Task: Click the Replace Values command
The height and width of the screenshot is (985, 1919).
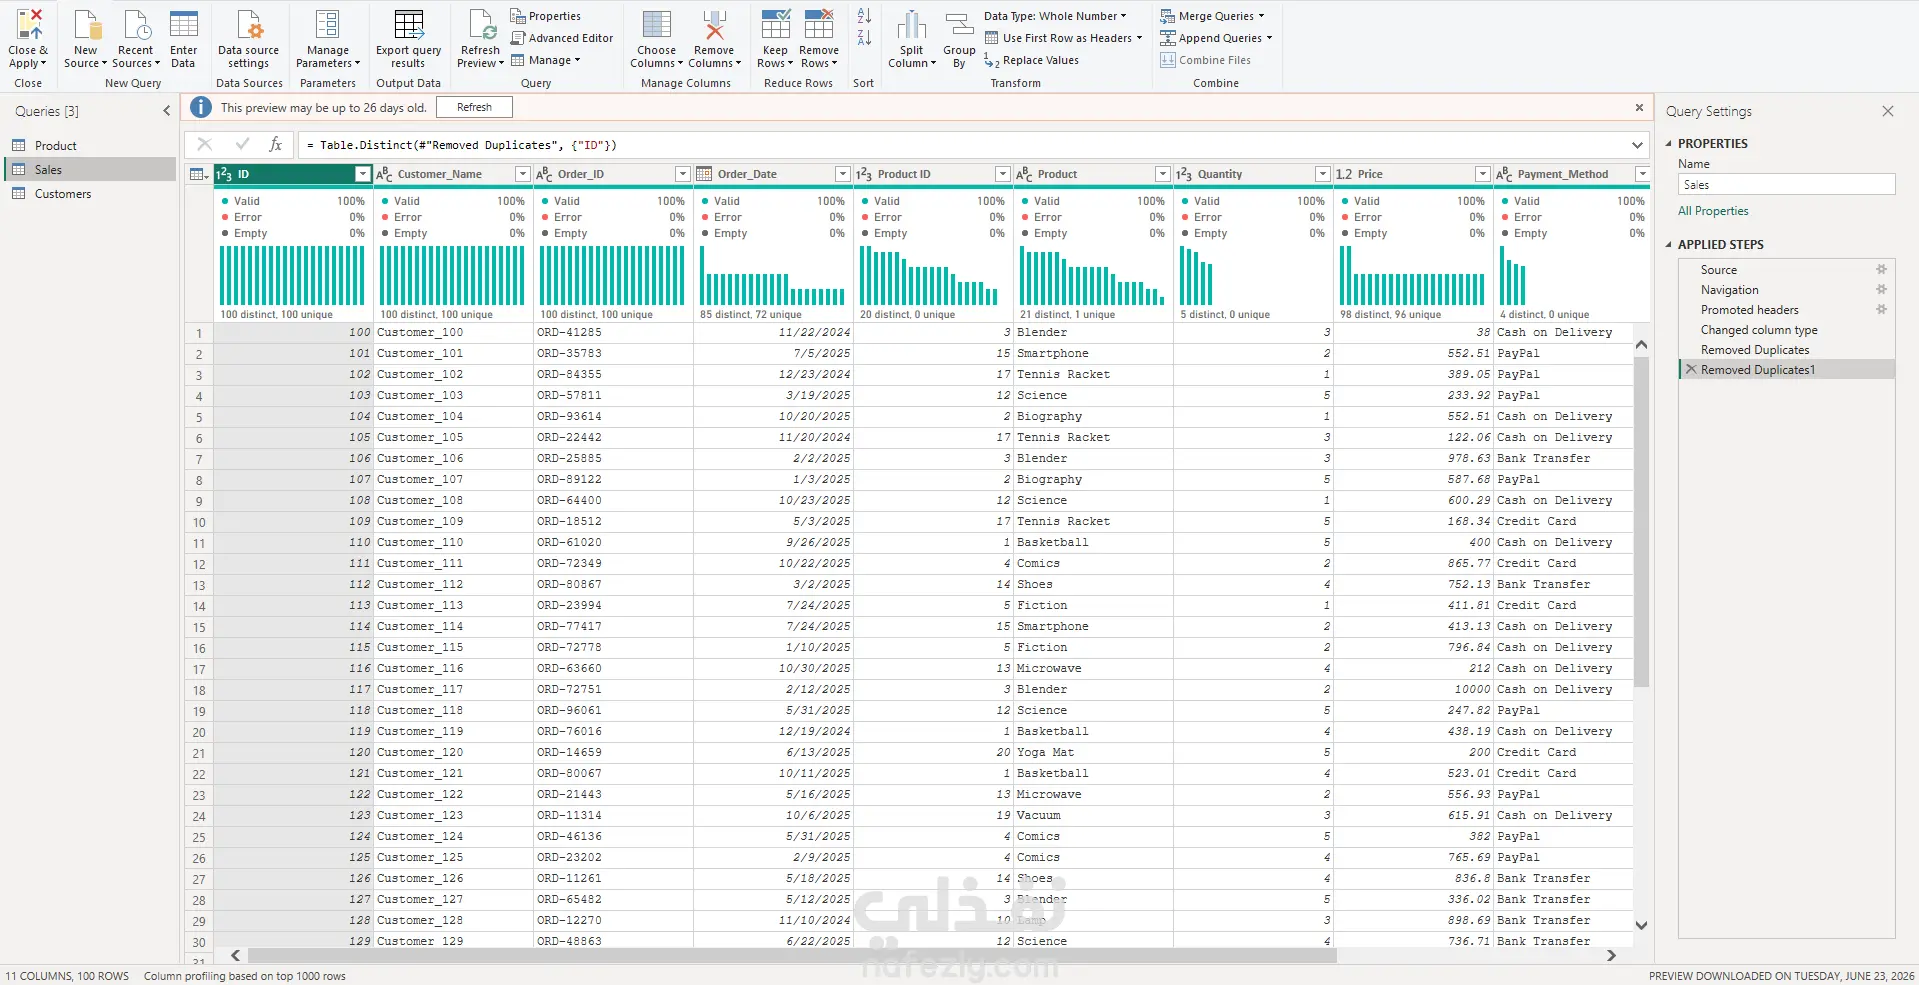Action: click(1031, 60)
